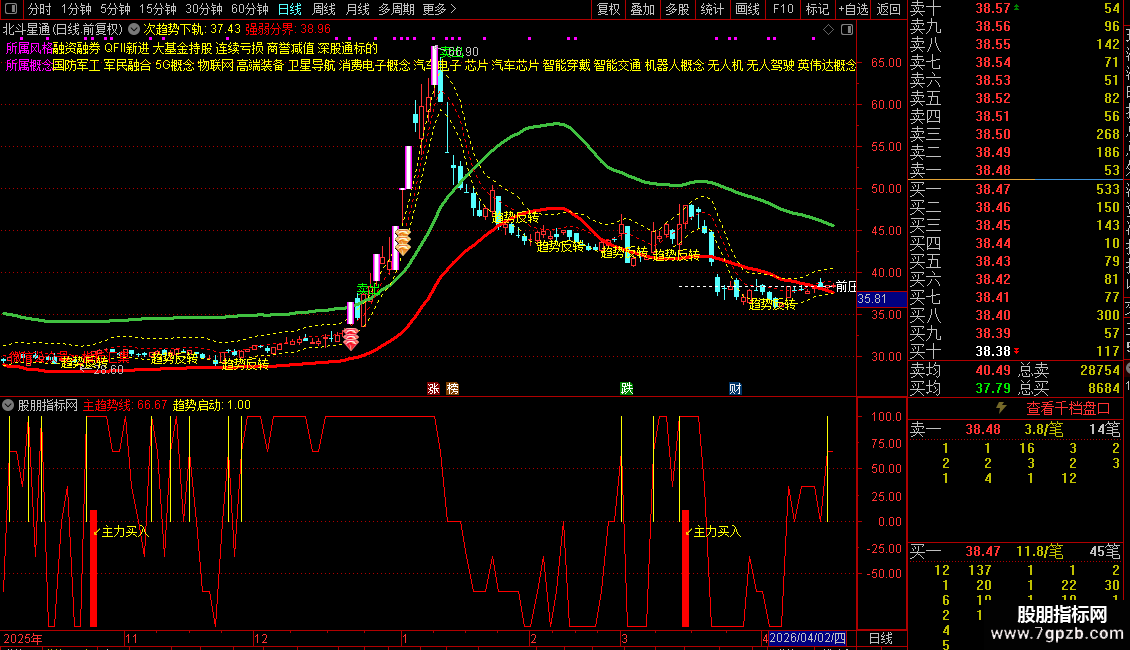The height and width of the screenshot is (650, 1130).
Task: Open the 查看千档盘口 link
Action: [1068, 409]
